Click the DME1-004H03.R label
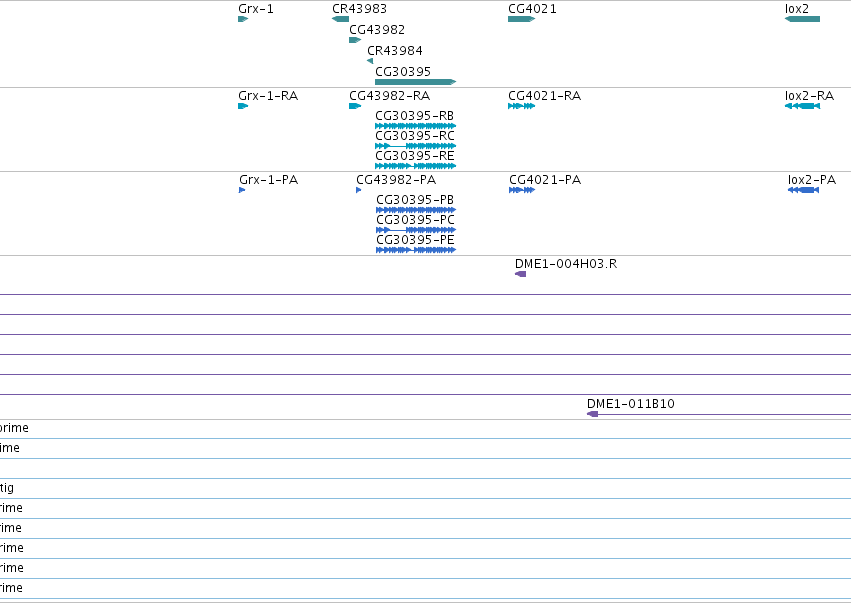Viewport: 851px width, 603px height. tap(566, 264)
